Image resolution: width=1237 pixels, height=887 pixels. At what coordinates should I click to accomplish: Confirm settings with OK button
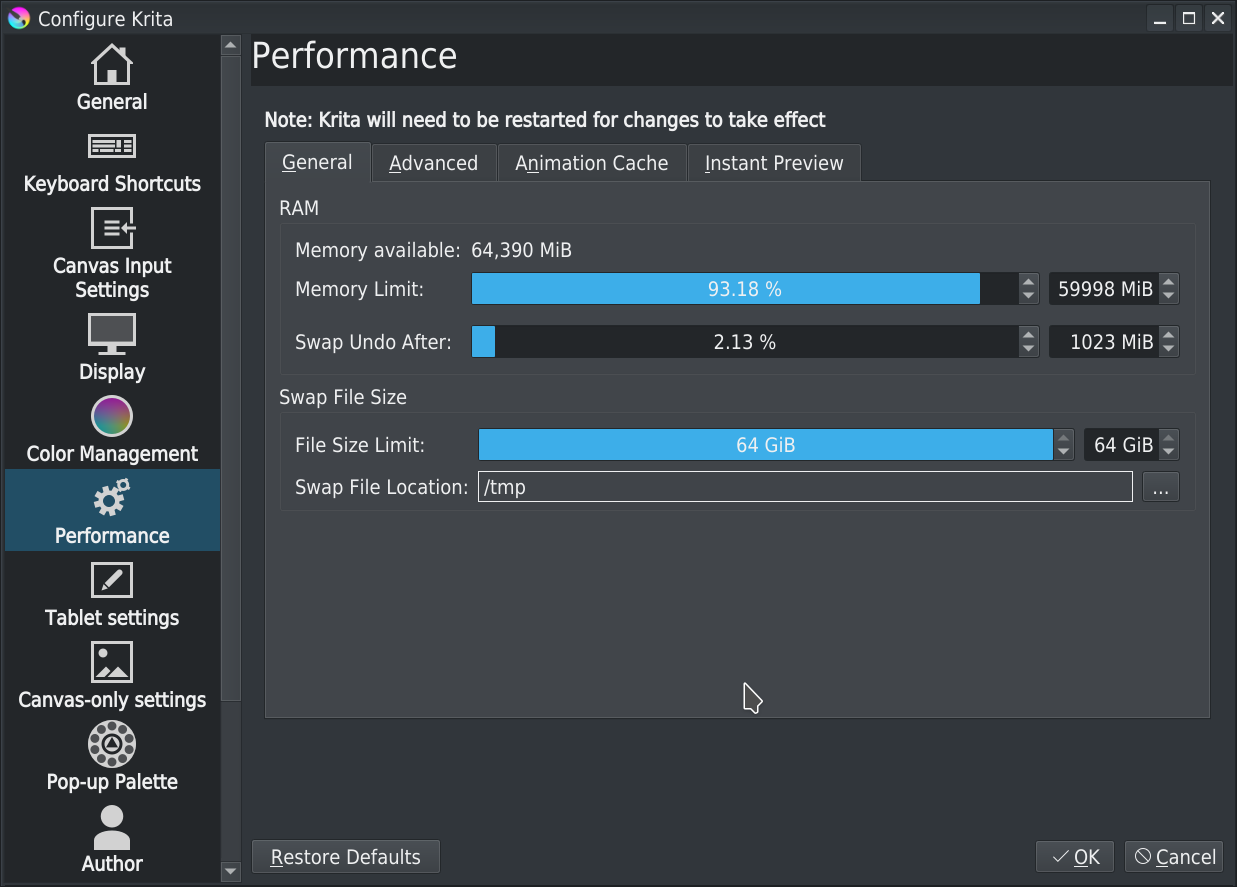pyautogui.click(x=1076, y=857)
